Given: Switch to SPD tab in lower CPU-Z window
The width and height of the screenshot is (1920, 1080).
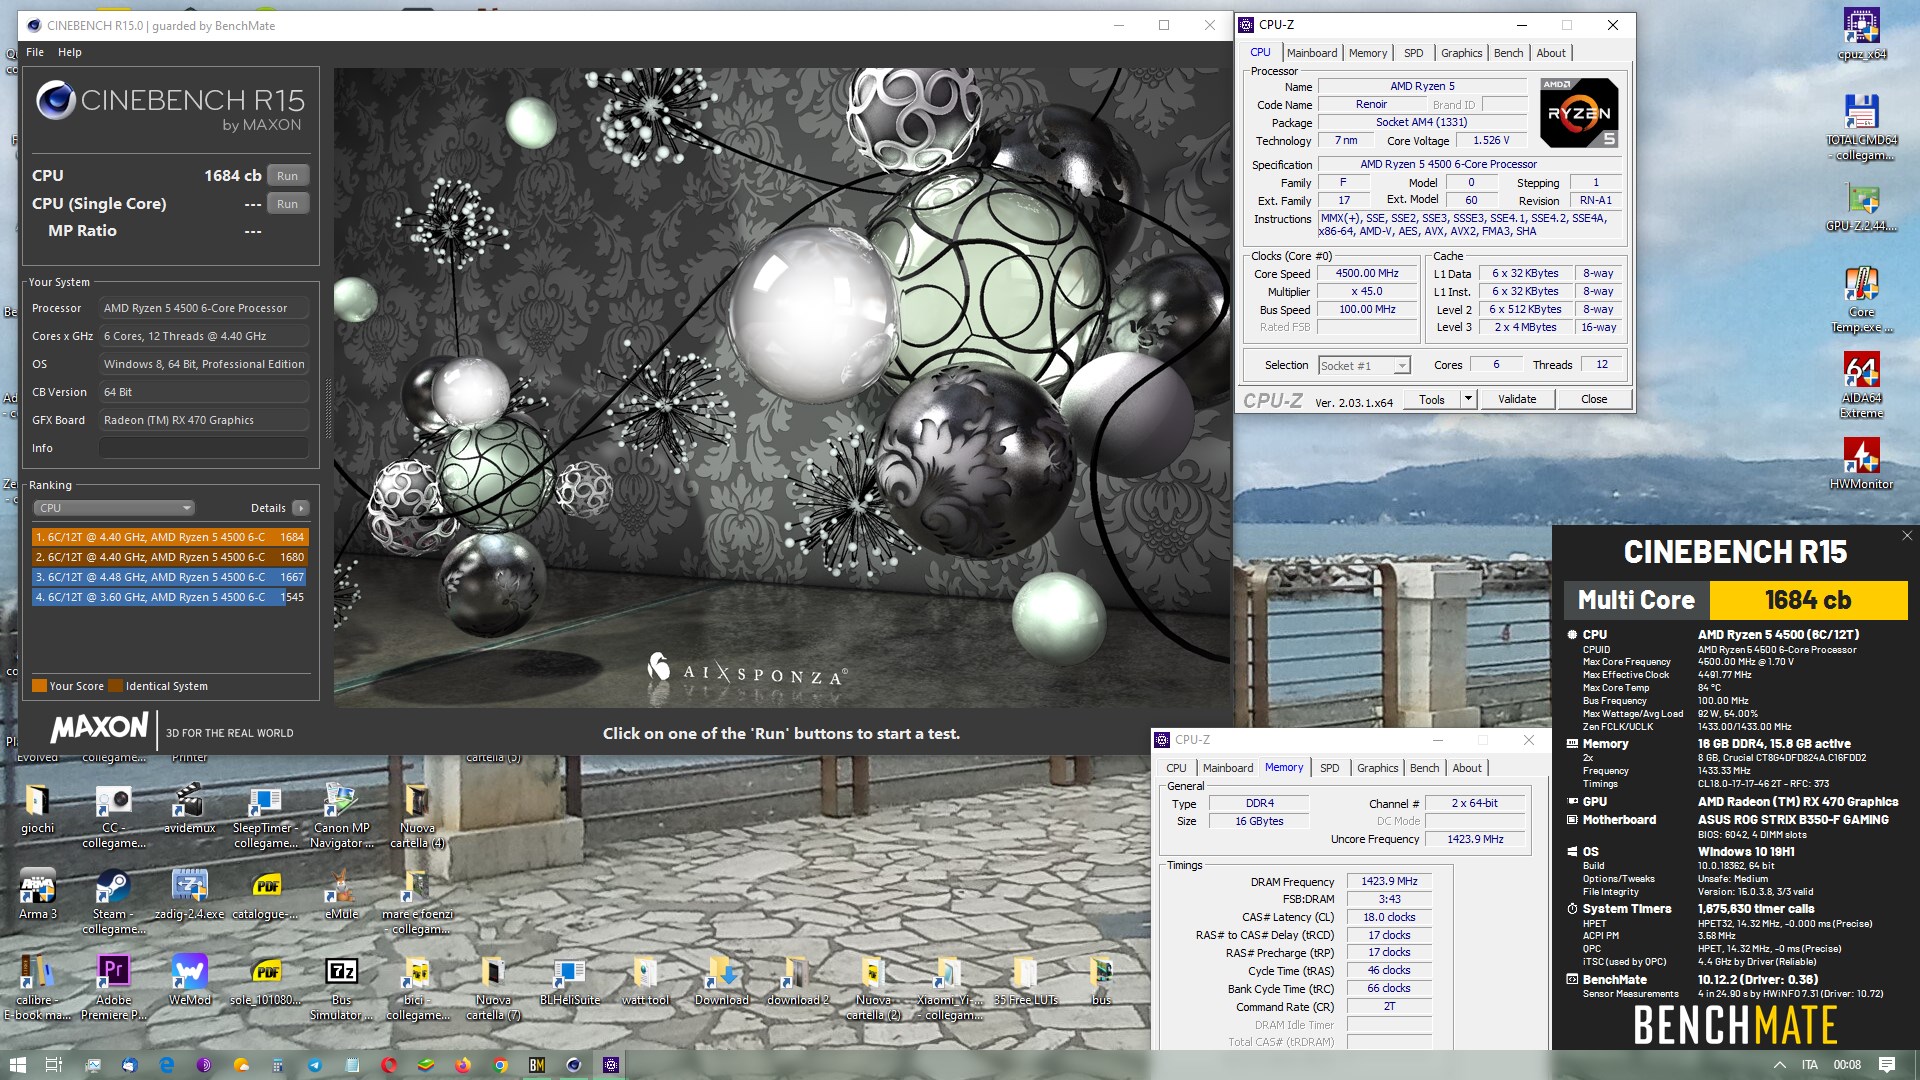Looking at the screenshot, I should pos(1329,768).
